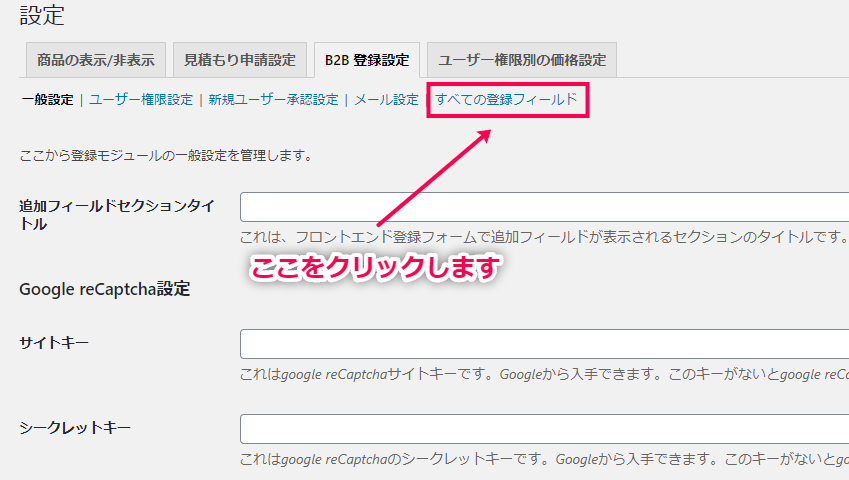Click into the サイトキー input field
This screenshot has width=849, height=480.
pyautogui.click(x=544, y=344)
